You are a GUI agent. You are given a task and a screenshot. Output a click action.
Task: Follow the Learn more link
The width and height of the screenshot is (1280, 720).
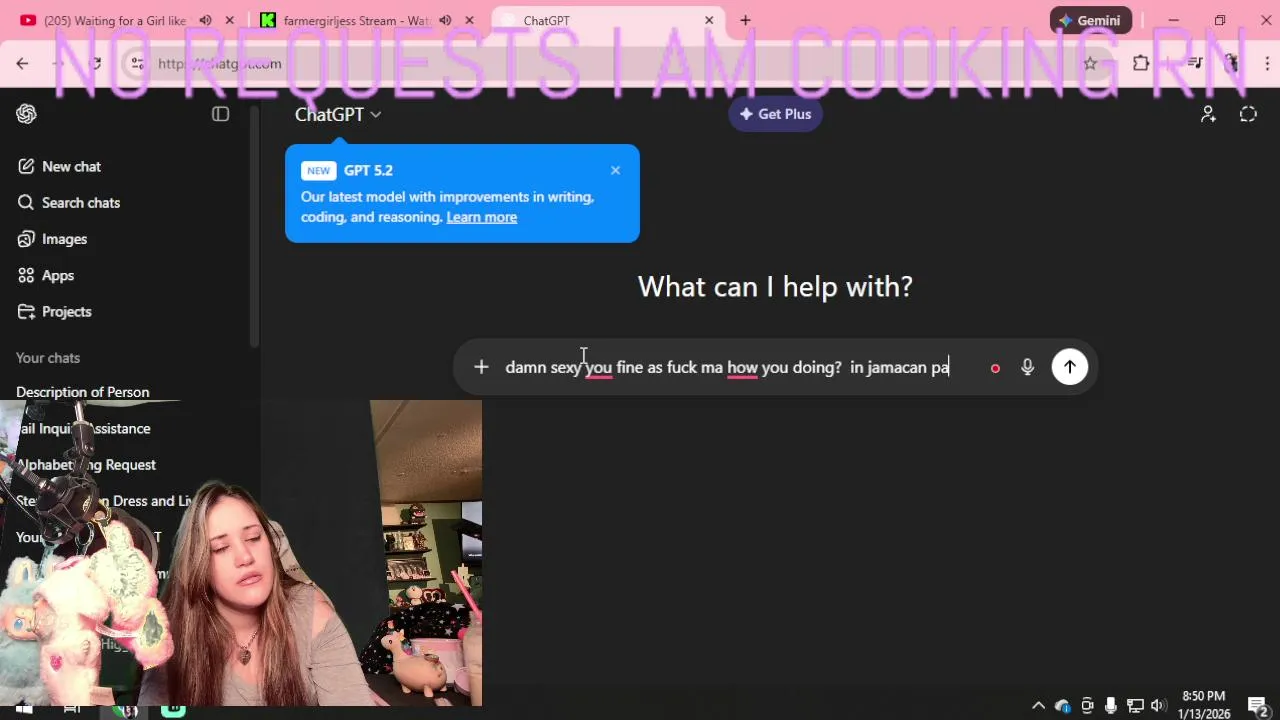pos(481,217)
